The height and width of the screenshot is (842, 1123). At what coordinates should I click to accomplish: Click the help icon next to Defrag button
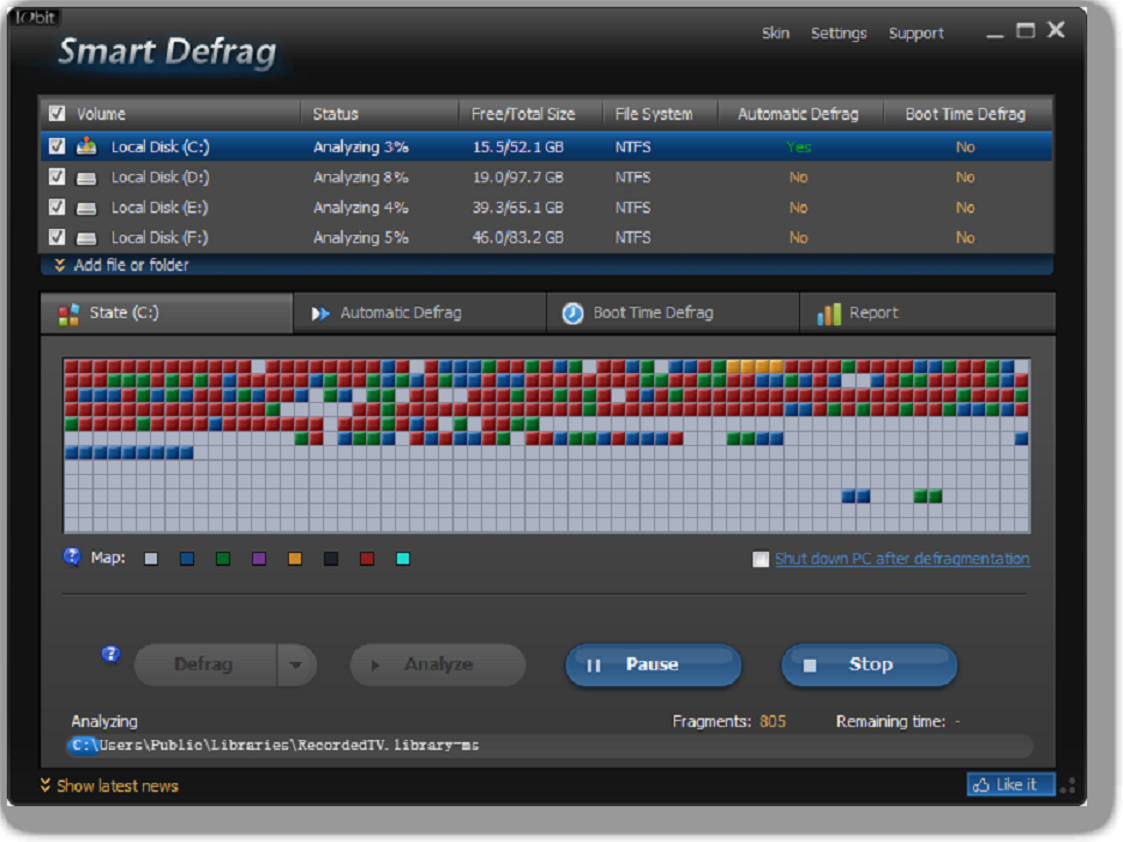pyautogui.click(x=110, y=654)
